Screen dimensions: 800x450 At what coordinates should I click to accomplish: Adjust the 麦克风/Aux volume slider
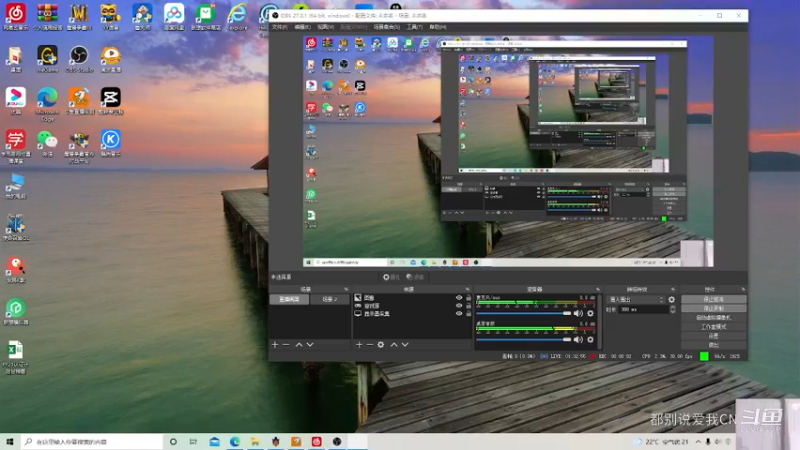(x=523, y=313)
